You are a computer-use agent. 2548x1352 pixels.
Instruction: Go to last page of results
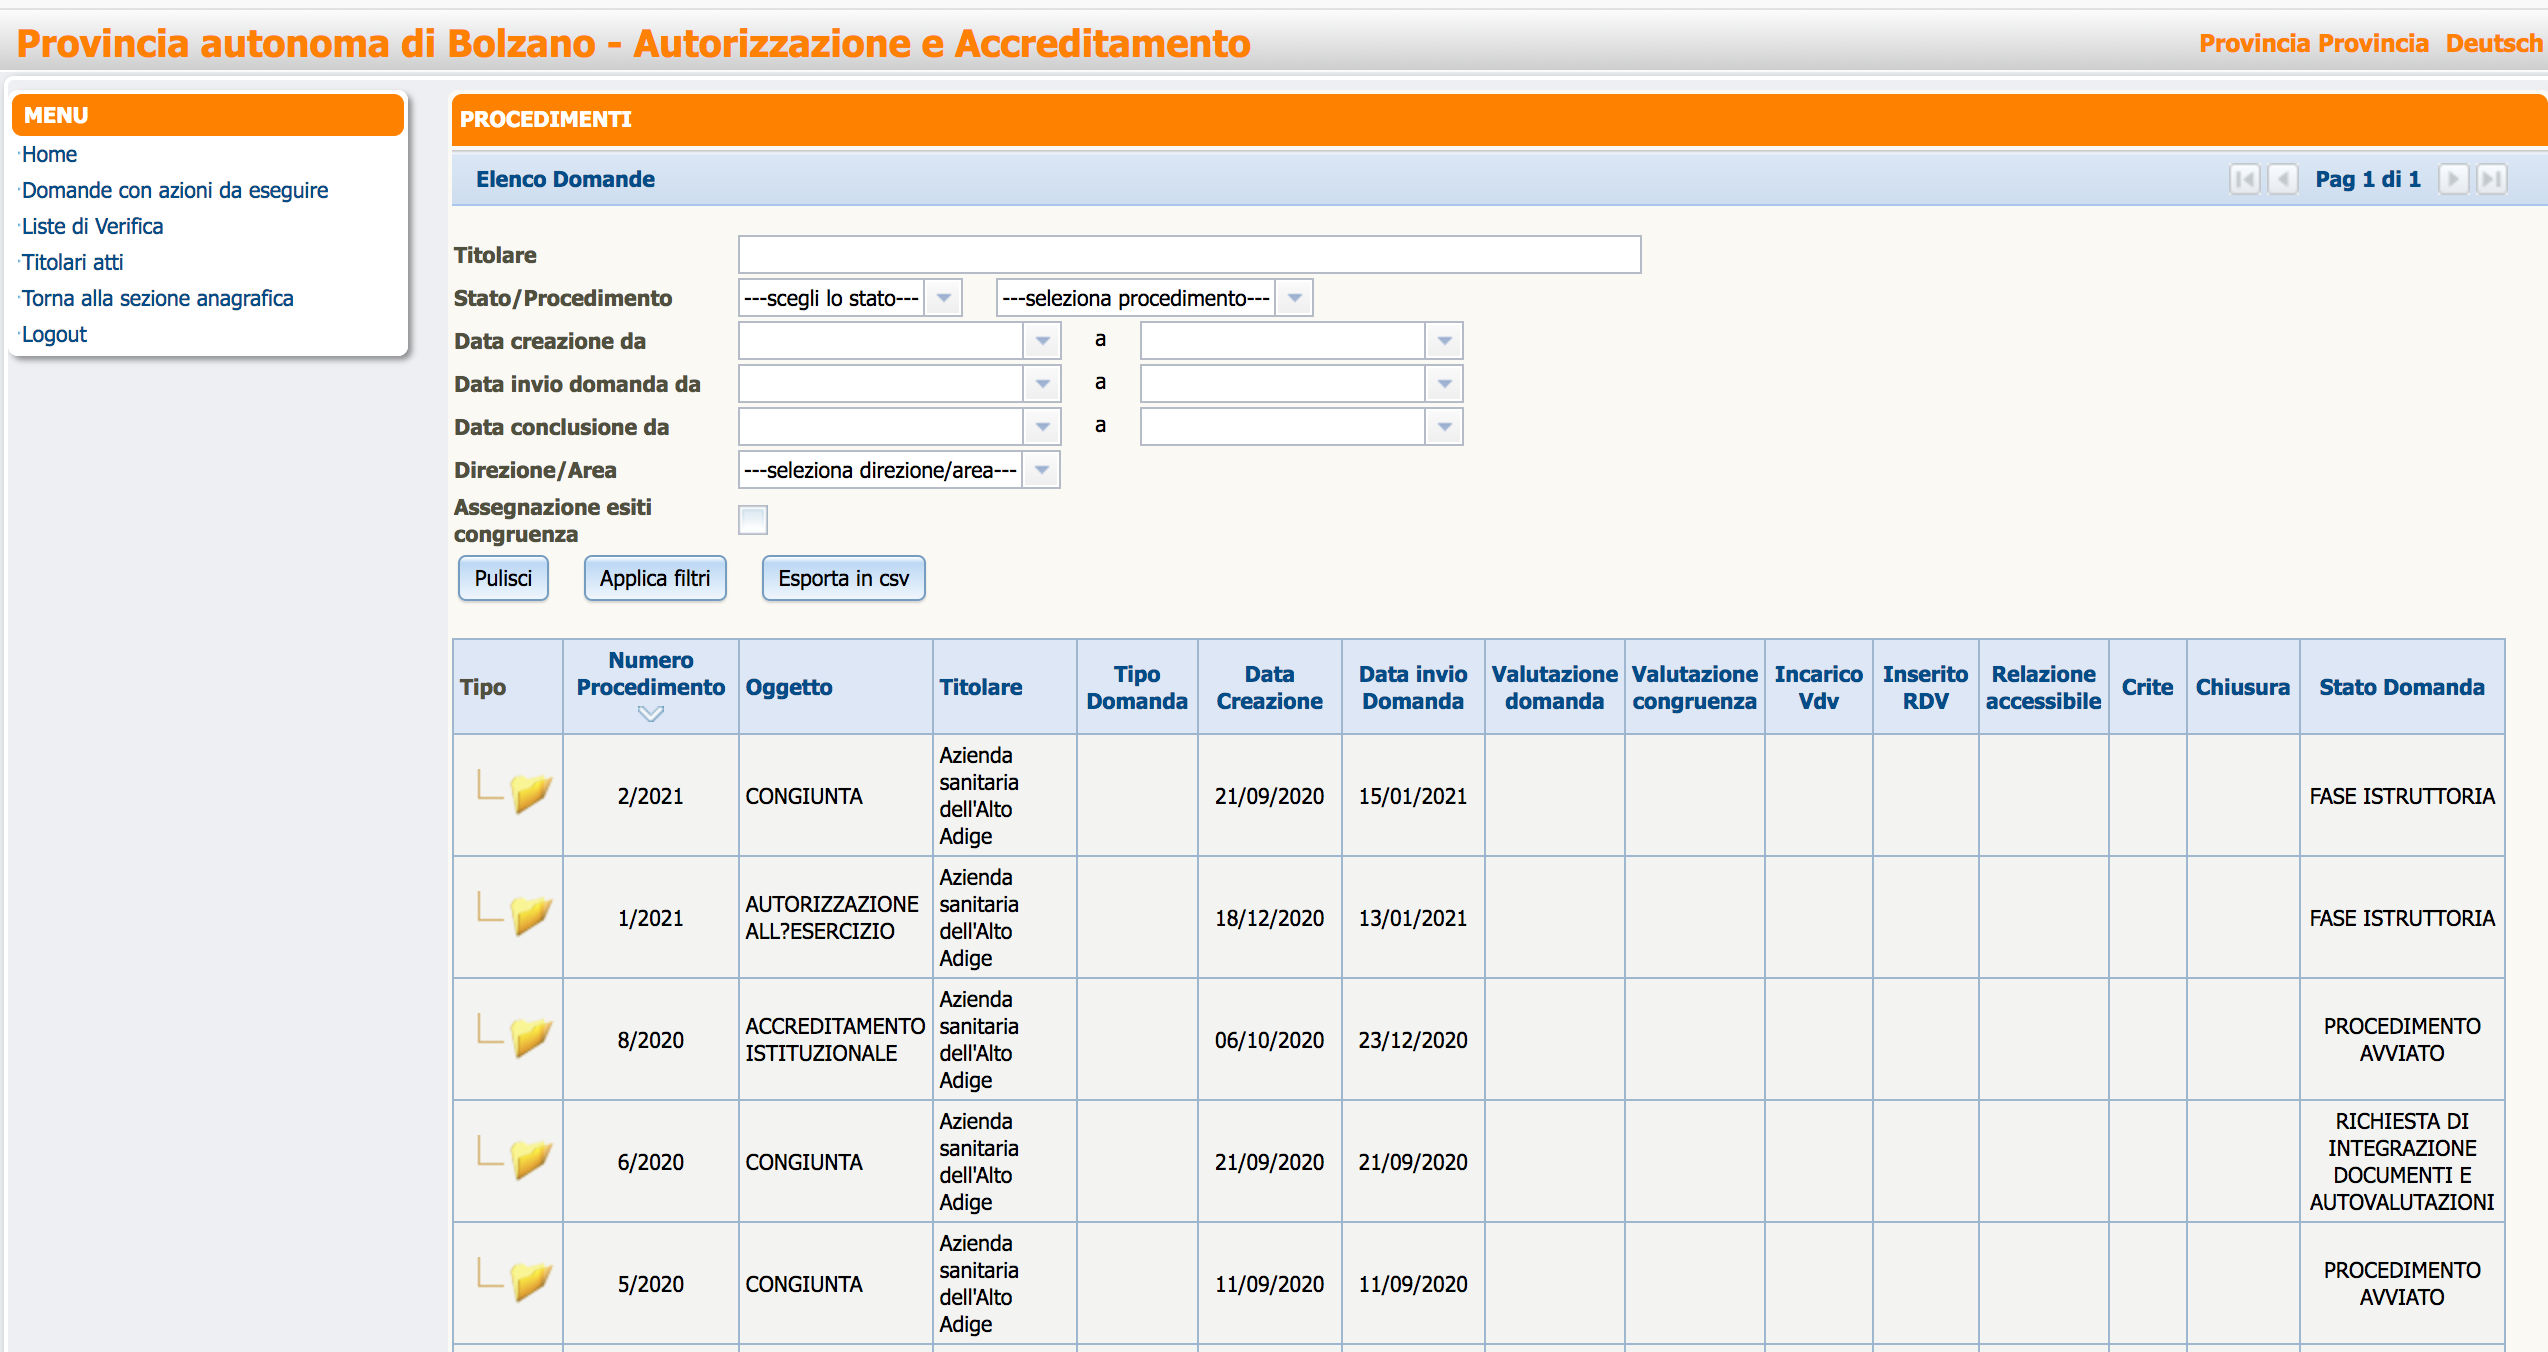pos(2491,179)
